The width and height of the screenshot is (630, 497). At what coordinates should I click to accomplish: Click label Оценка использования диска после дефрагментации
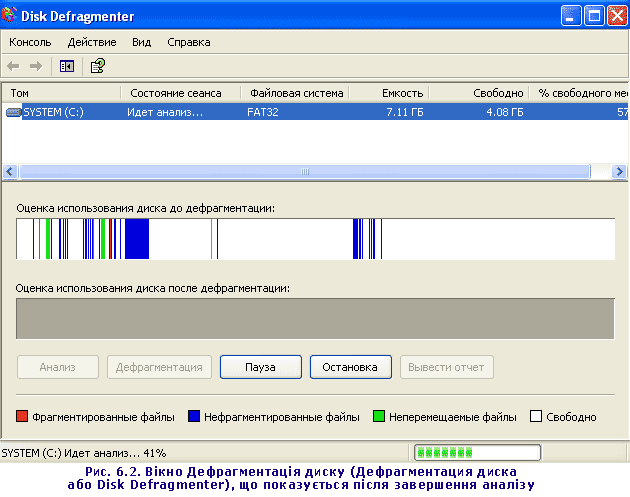point(153,288)
